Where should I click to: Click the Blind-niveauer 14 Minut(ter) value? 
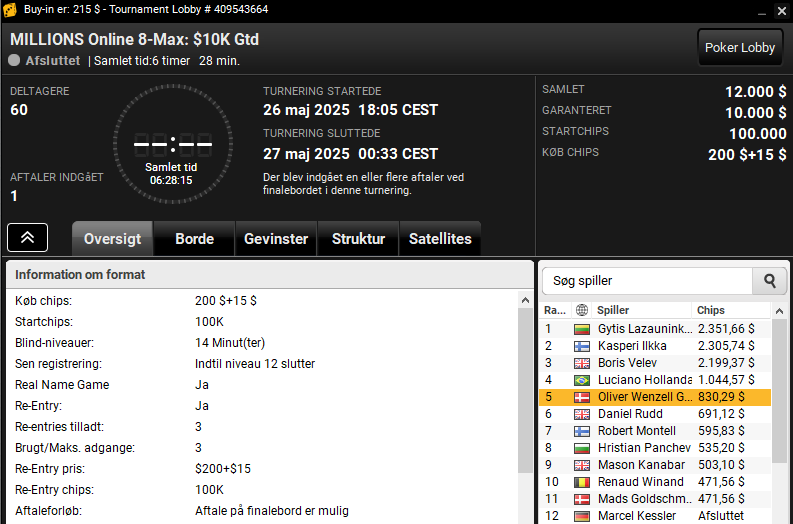point(230,343)
